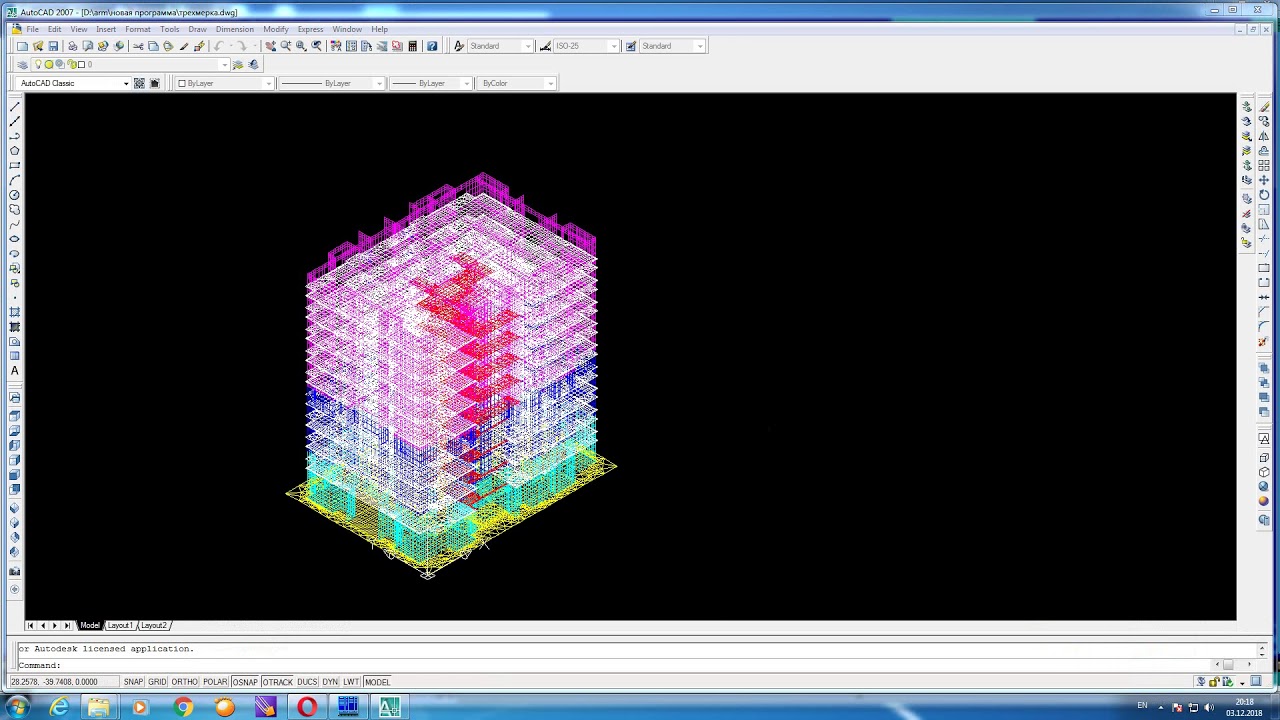Image resolution: width=1280 pixels, height=720 pixels.
Task: Toggle POLAR tracking in status bar
Action: [215, 682]
